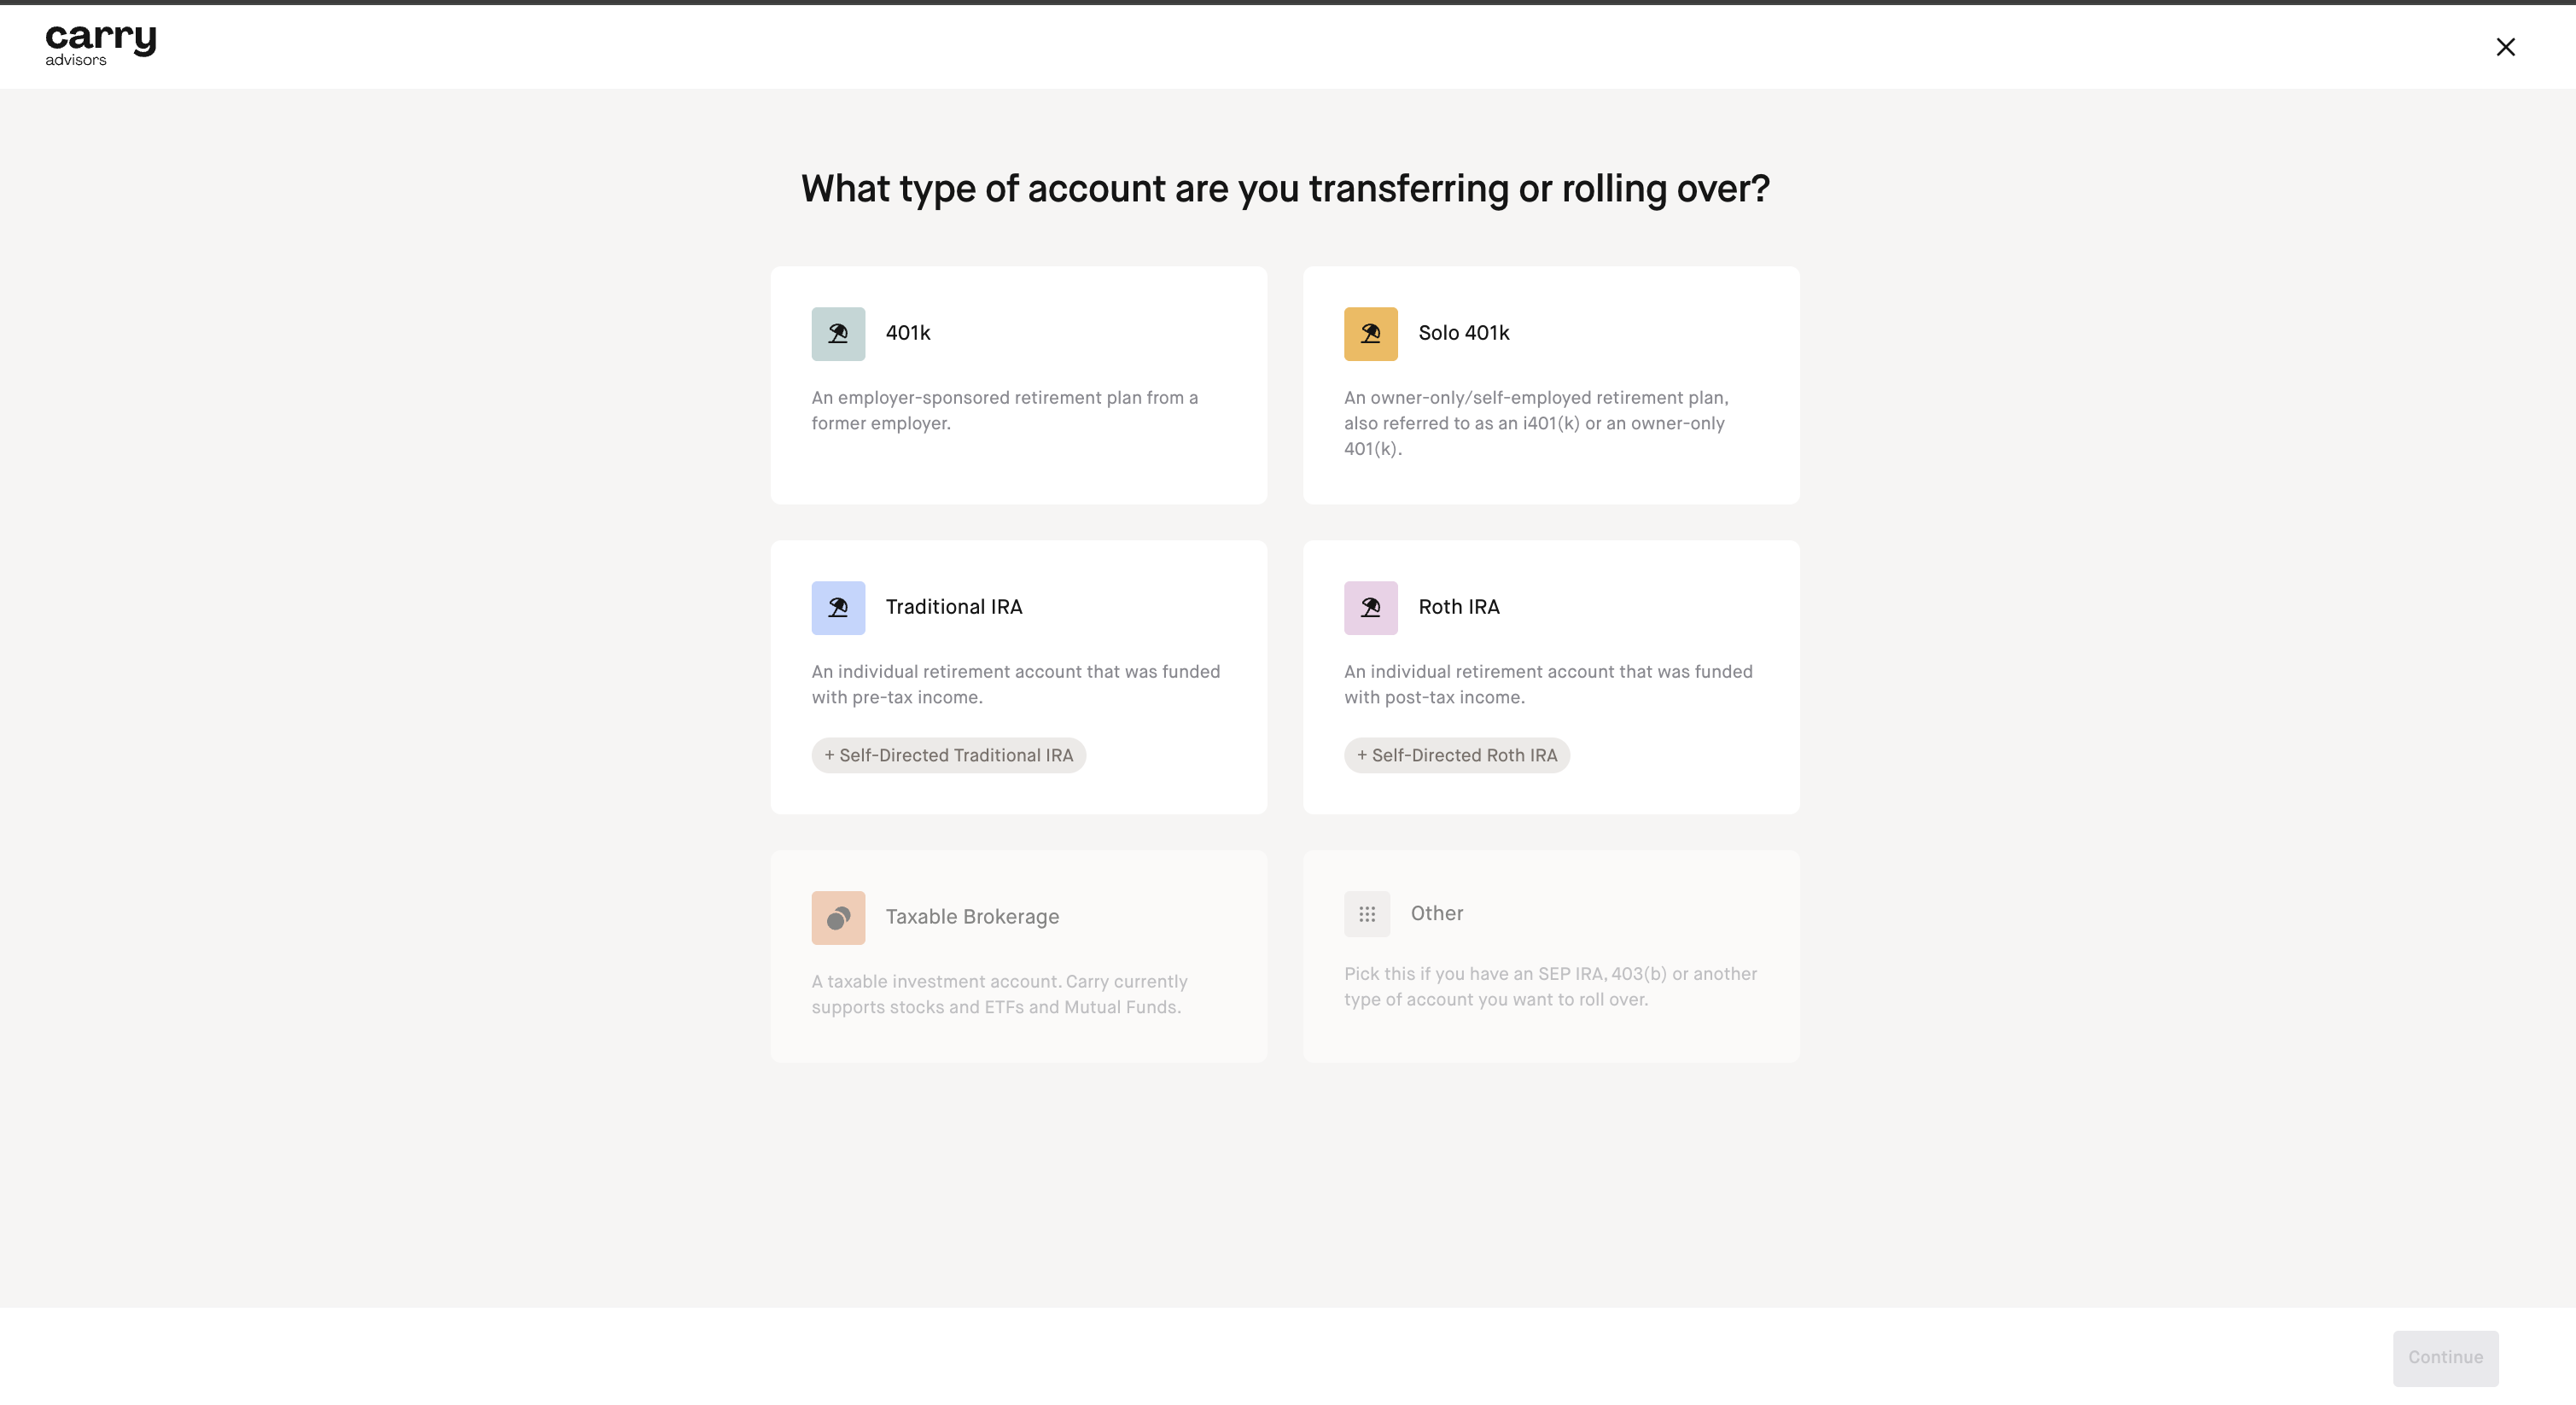The image size is (2576, 1405).
Task: Click the Self-Directed Traditional IRA chip
Action: click(948, 755)
